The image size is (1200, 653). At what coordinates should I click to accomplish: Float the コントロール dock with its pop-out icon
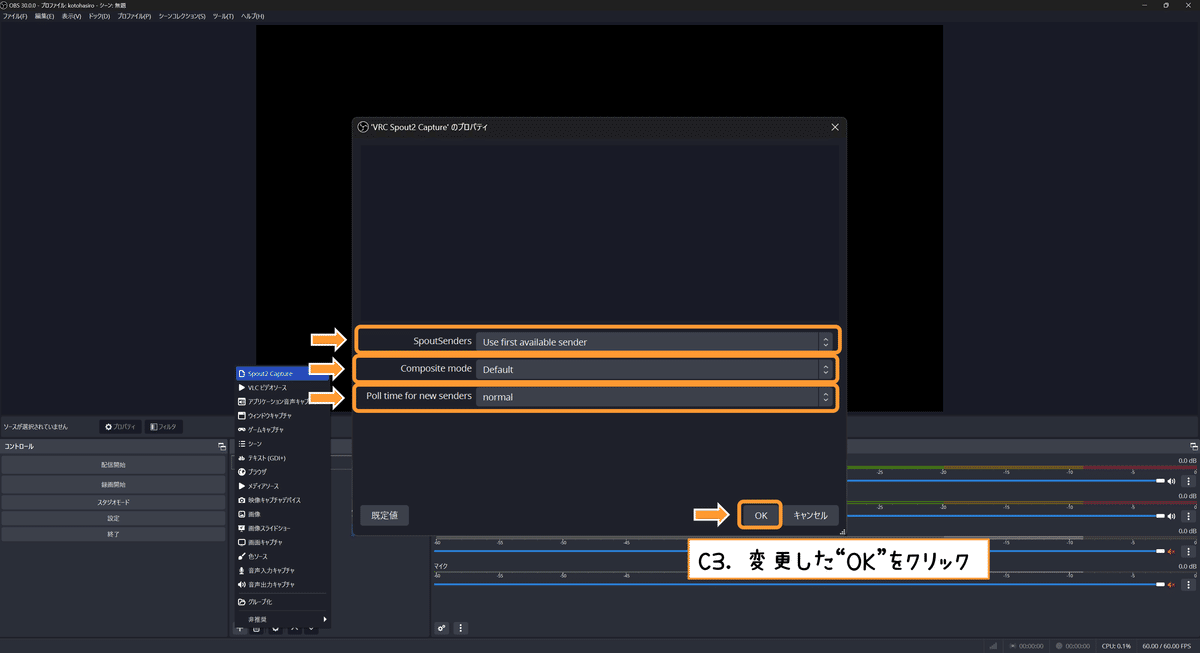click(x=222, y=446)
